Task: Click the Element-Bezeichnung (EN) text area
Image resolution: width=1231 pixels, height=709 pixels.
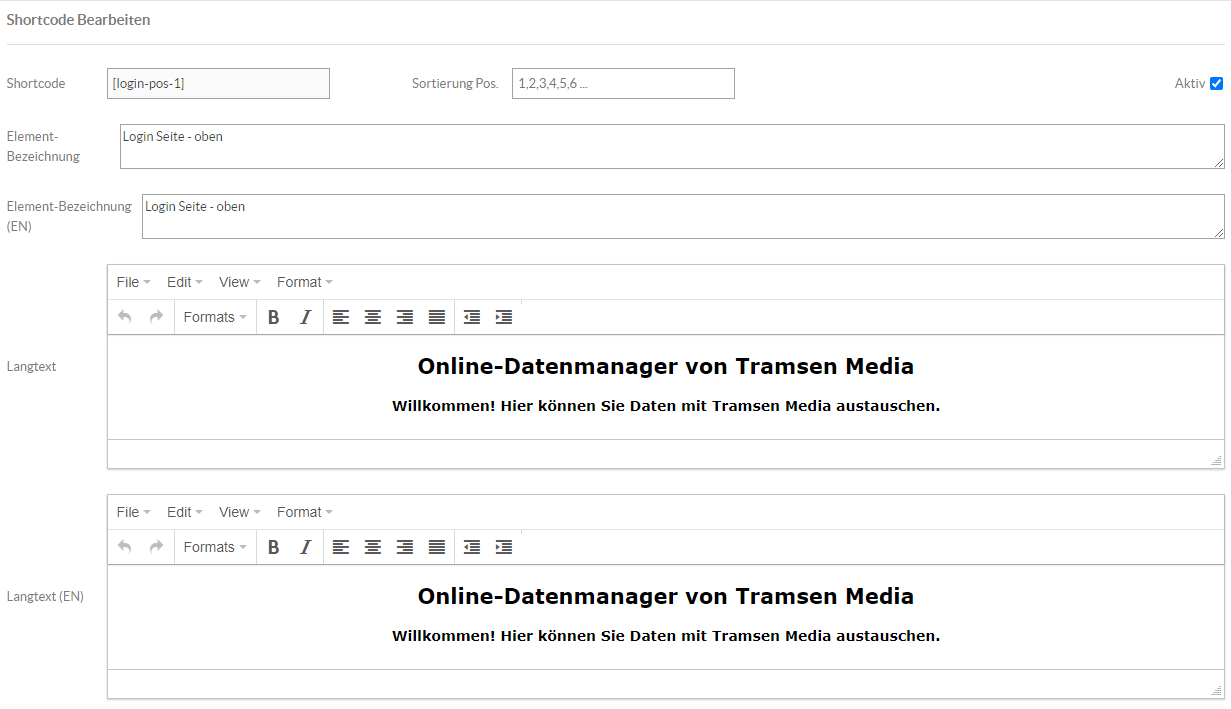Action: point(682,216)
